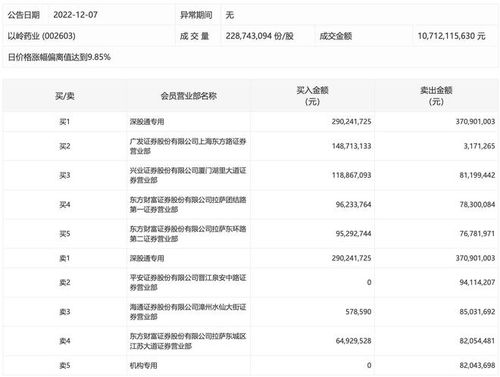The image size is (500, 377).
Task: Click the announcement date 2022-12-07
Action: pos(75,15)
